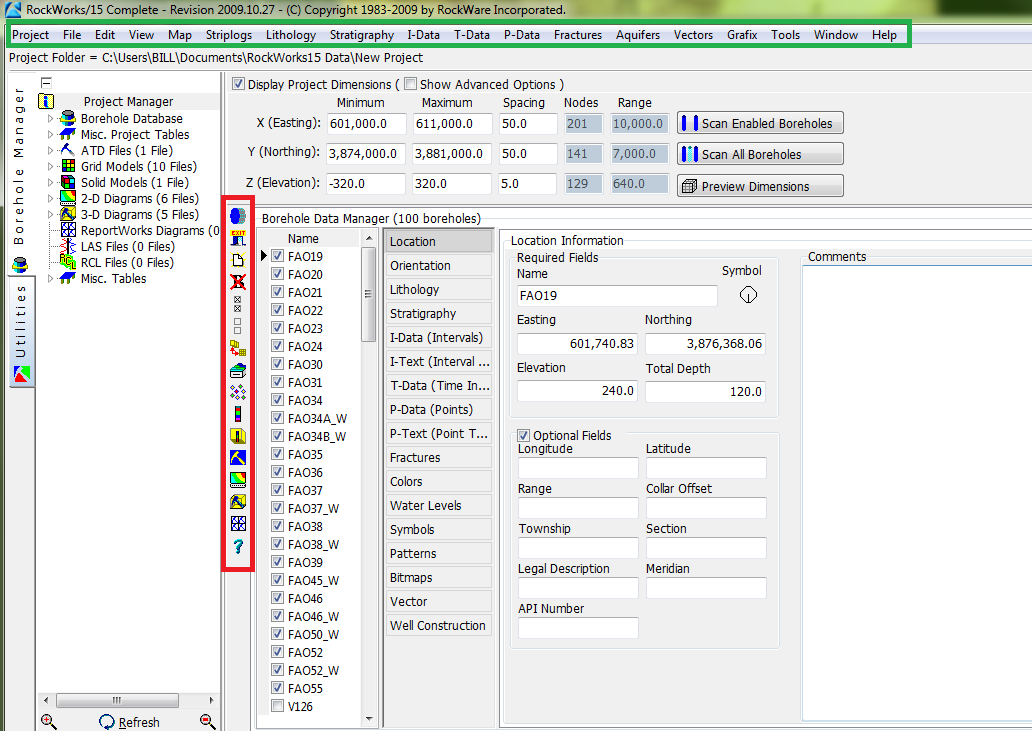
Task: Click the rainbow 2-D diagram toolbar icon
Action: (x=238, y=479)
